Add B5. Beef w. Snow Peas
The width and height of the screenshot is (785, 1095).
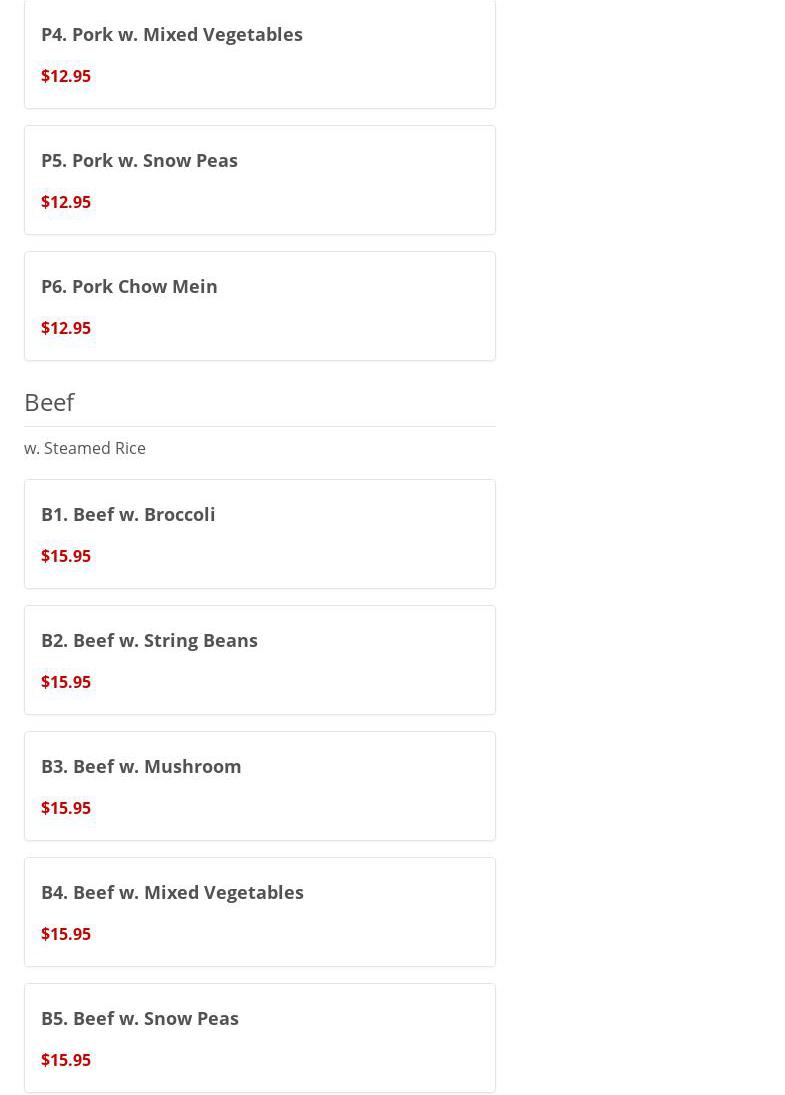(x=140, y=1018)
